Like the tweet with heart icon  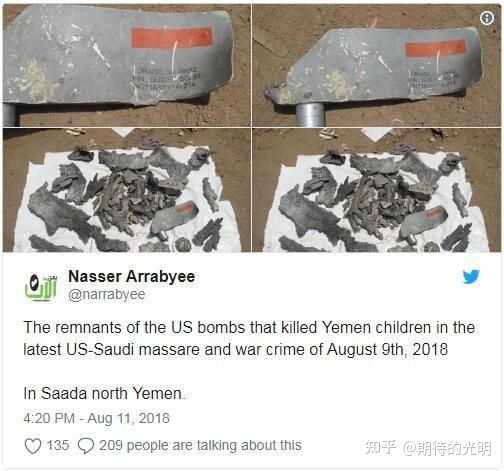[x=33, y=446]
